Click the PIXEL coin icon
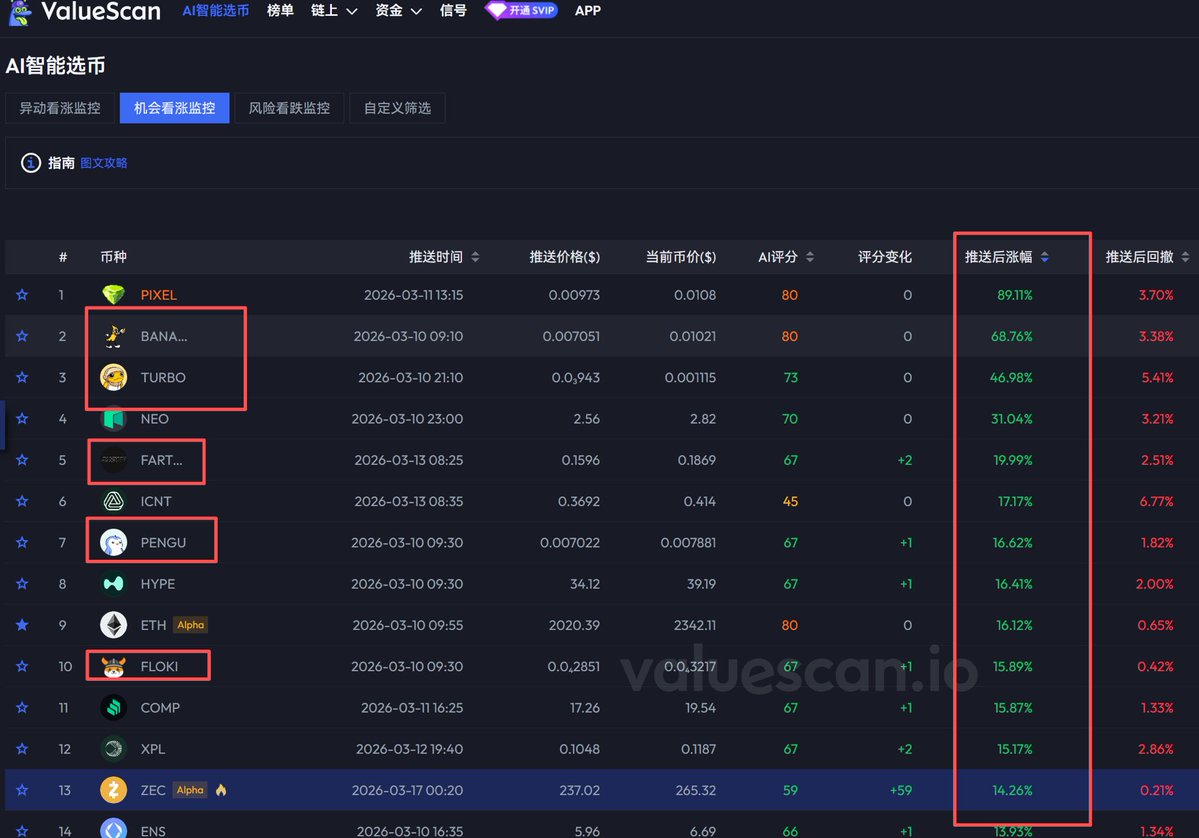The width and height of the screenshot is (1199, 838). pyautogui.click(x=113, y=295)
